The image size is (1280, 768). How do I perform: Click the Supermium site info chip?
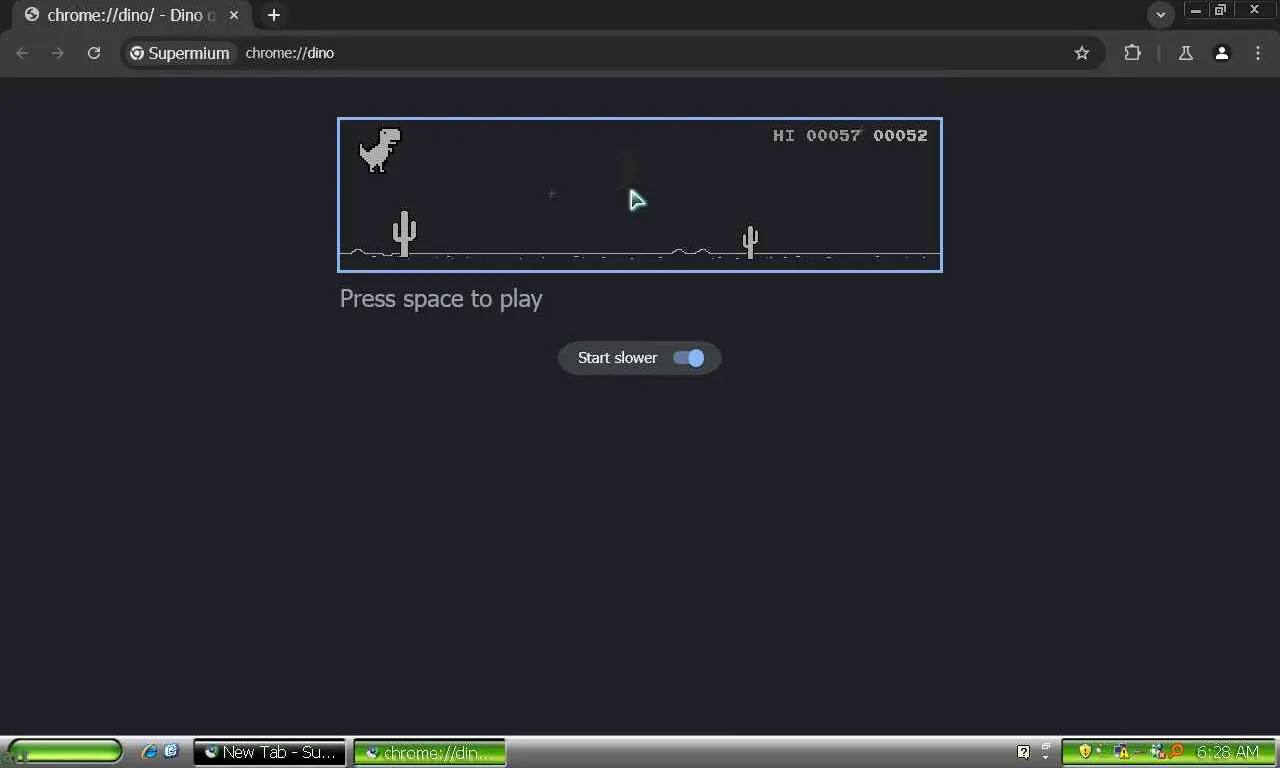[180, 53]
